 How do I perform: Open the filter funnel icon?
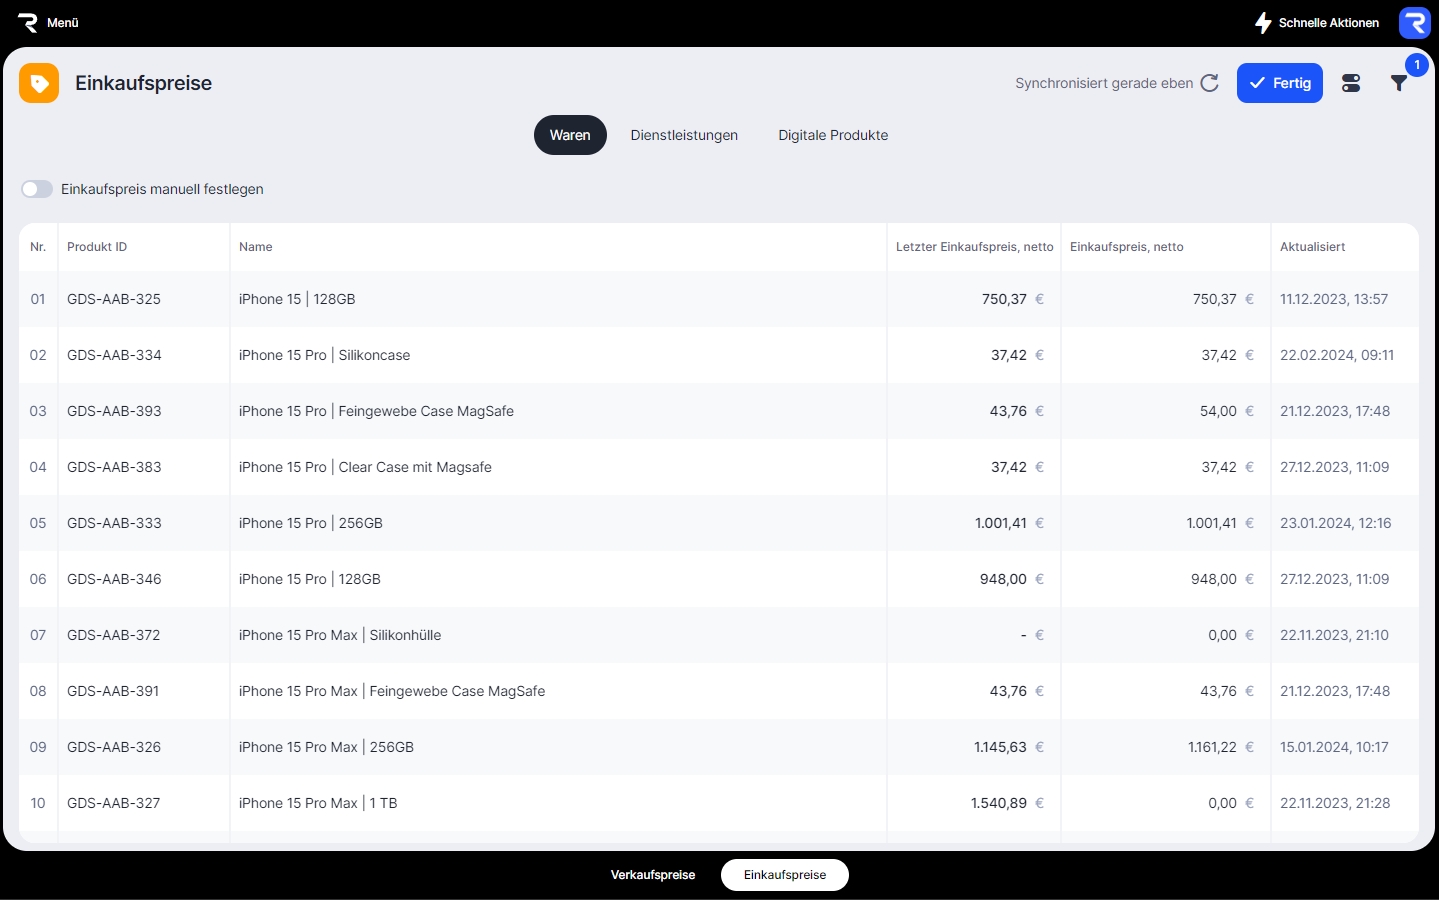click(x=1399, y=83)
